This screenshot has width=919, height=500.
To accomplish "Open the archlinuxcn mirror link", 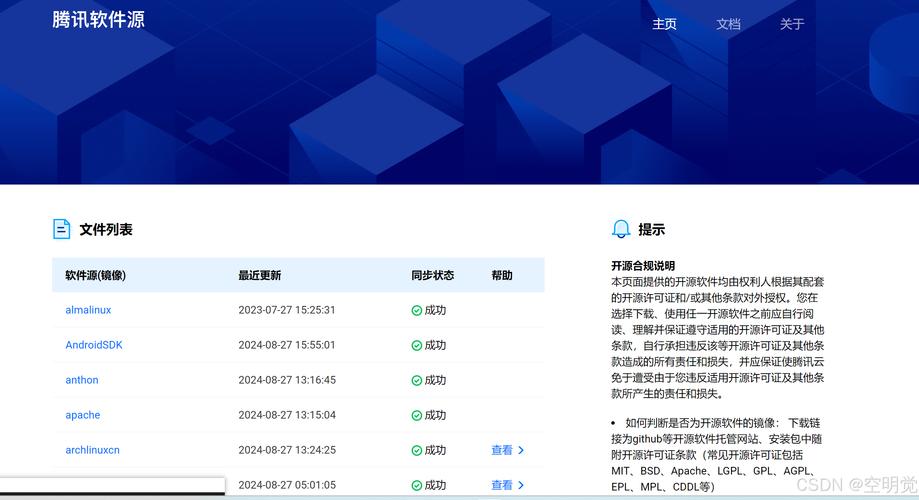I will coord(92,450).
